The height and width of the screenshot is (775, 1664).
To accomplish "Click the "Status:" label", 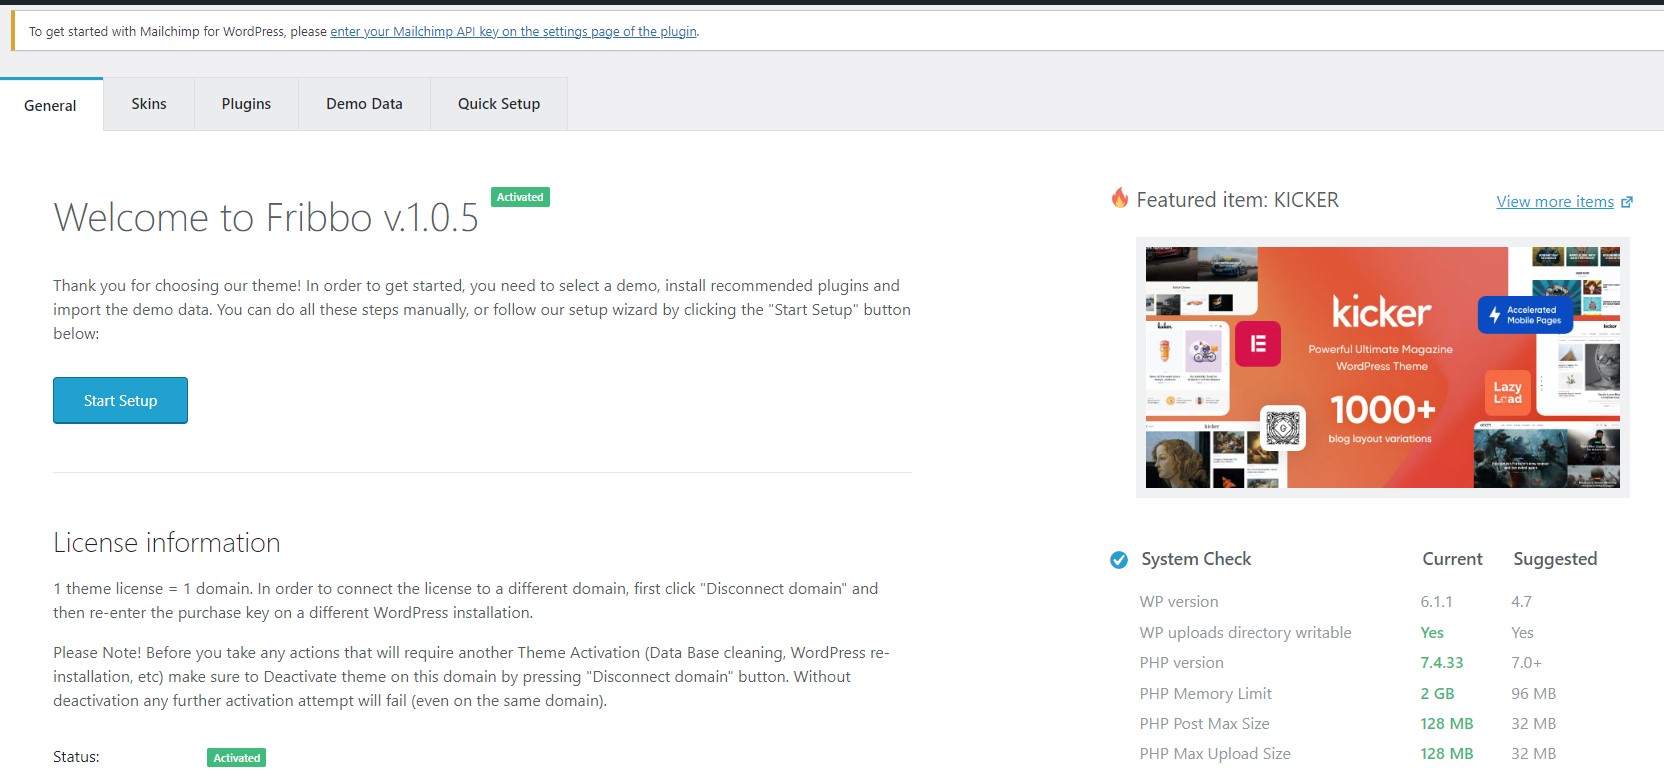I will click(x=76, y=757).
